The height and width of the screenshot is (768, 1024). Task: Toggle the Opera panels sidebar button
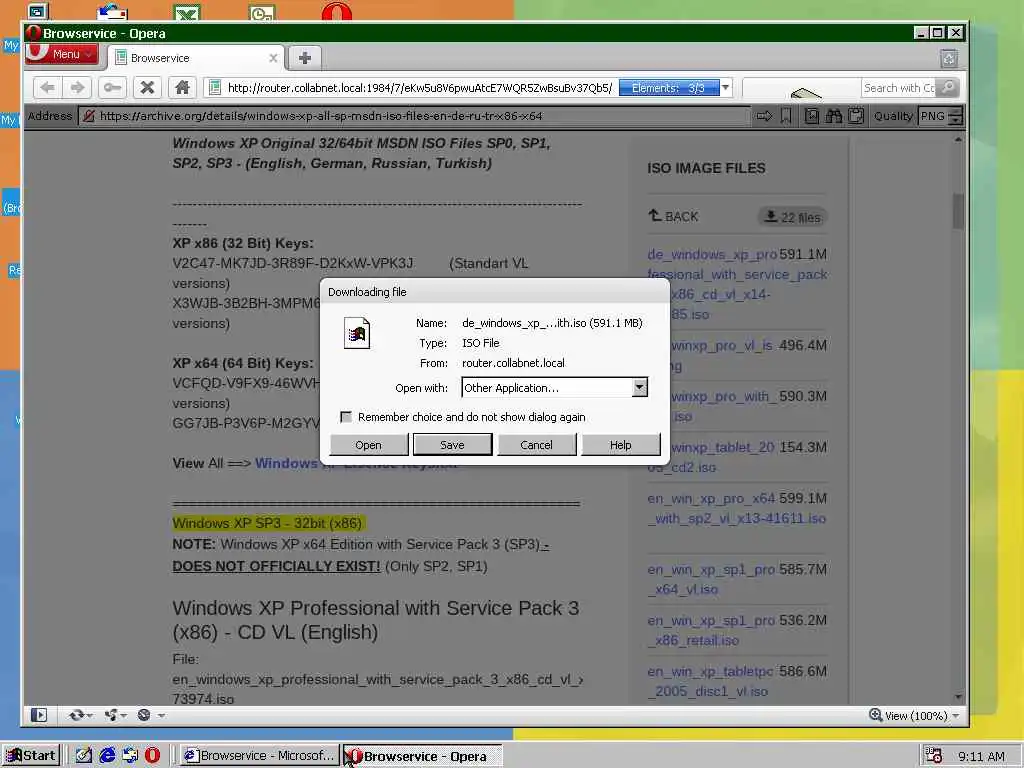(x=39, y=715)
